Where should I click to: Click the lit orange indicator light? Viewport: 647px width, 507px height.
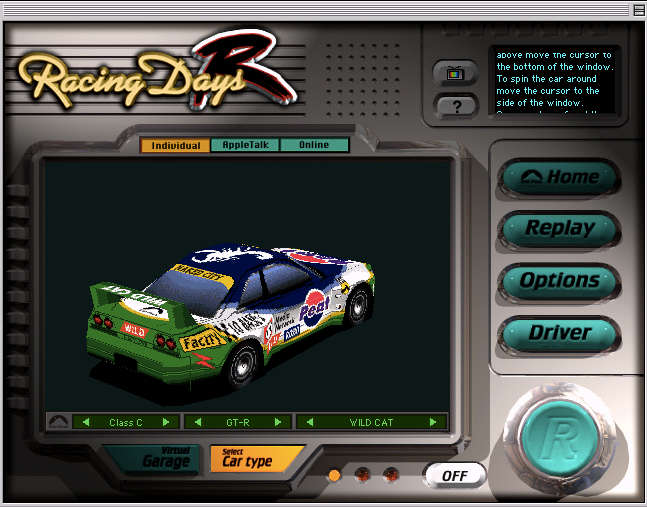[334, 475]
